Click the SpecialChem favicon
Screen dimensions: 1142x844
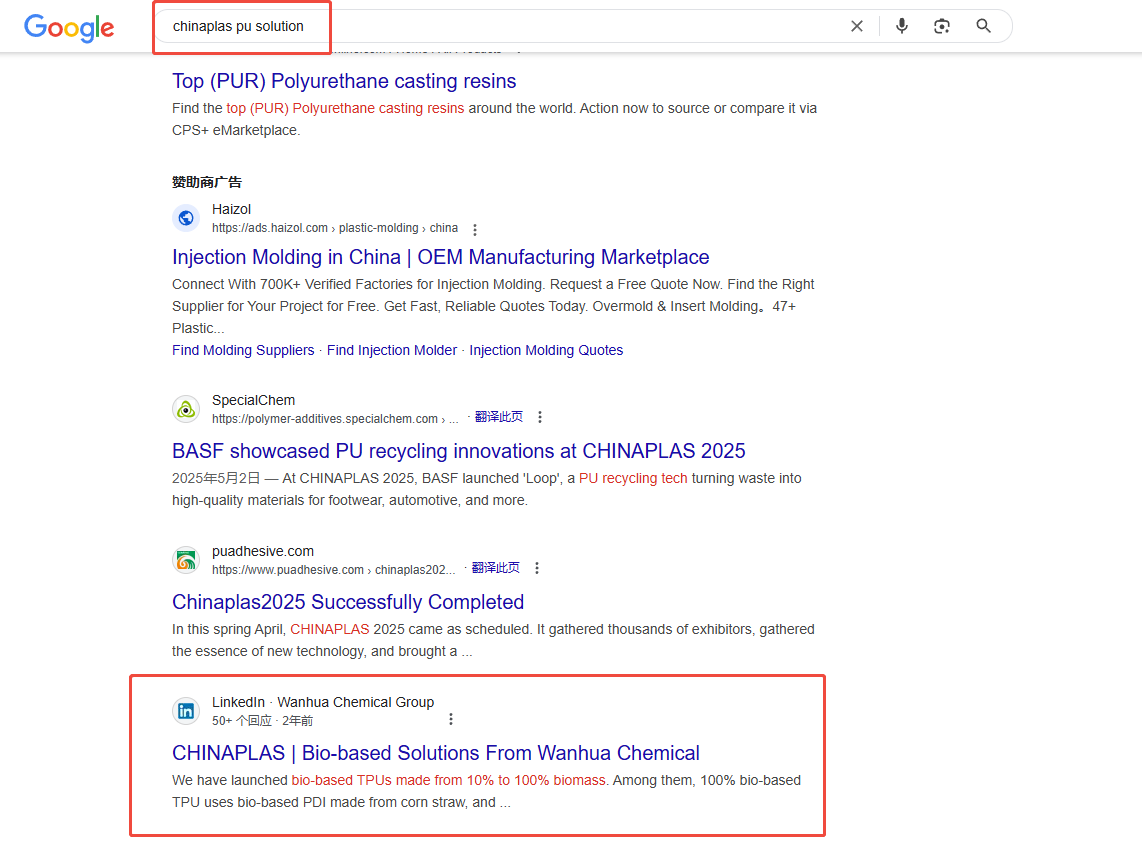(x=186, y=409)
